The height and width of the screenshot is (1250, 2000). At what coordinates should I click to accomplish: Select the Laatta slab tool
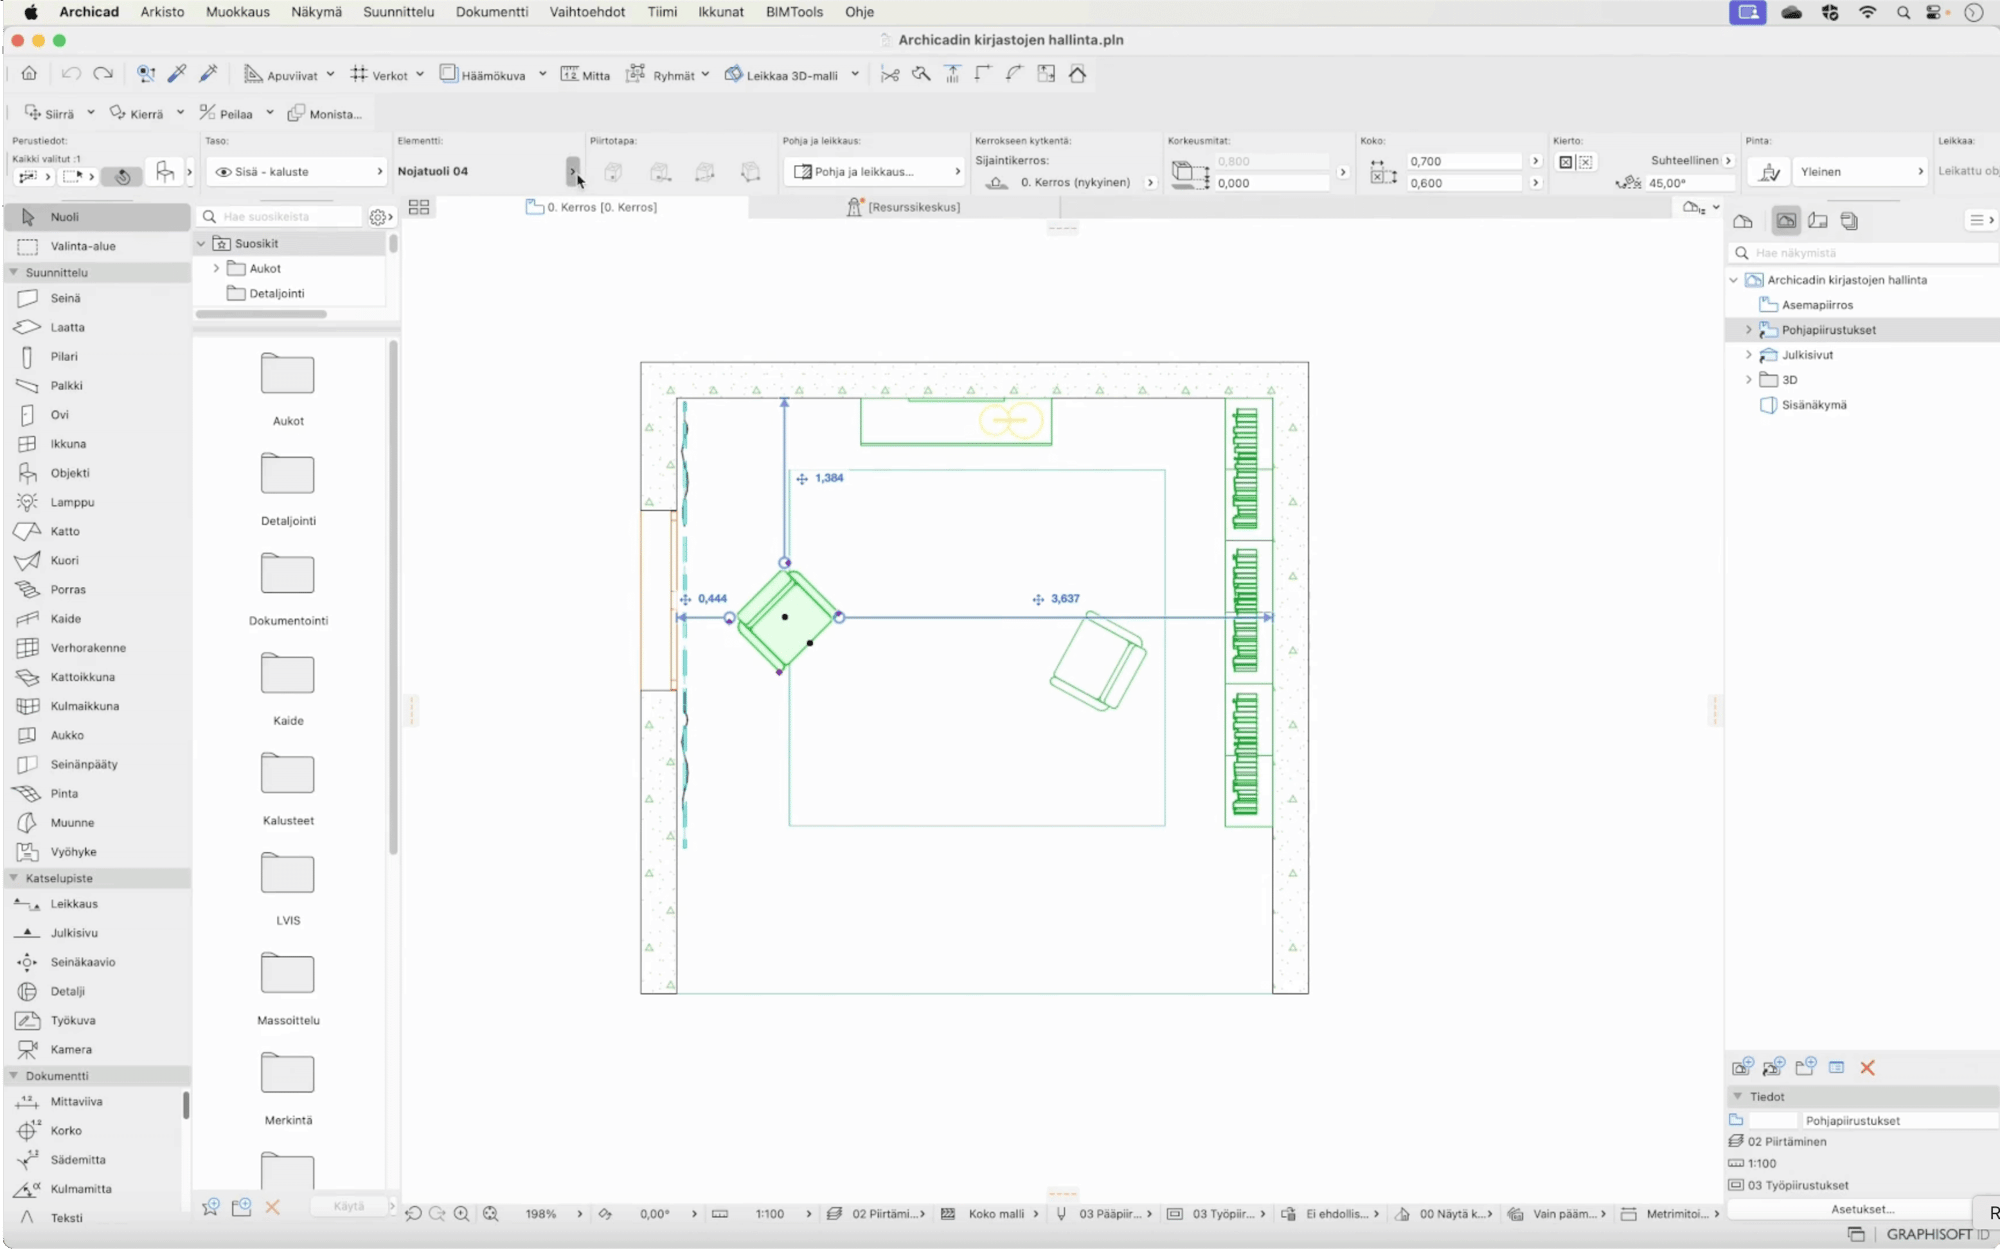97,327
